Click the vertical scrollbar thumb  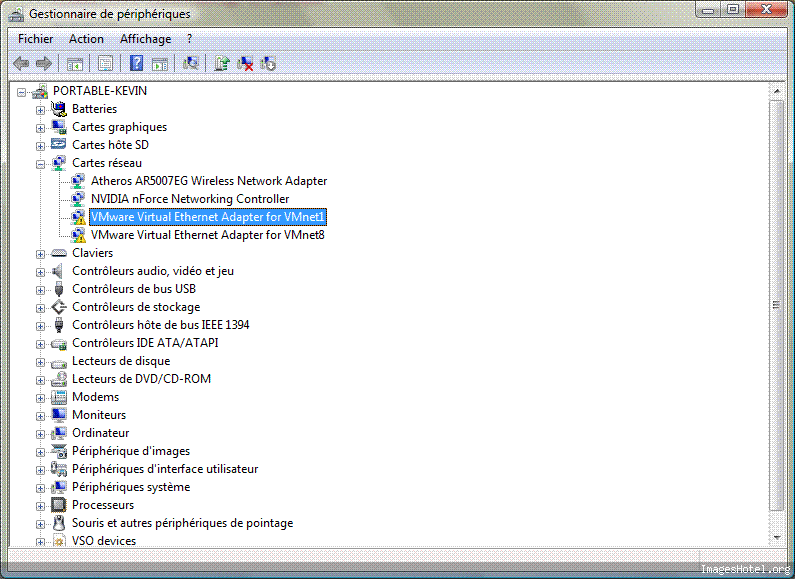coord(776,305)
